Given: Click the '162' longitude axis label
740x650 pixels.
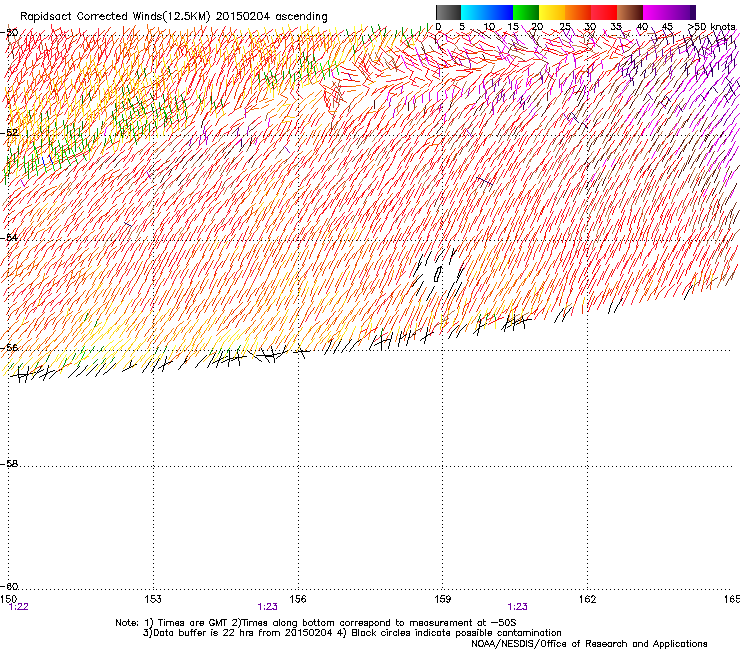Looking at the screenshot, I should [x=587, y=599].
